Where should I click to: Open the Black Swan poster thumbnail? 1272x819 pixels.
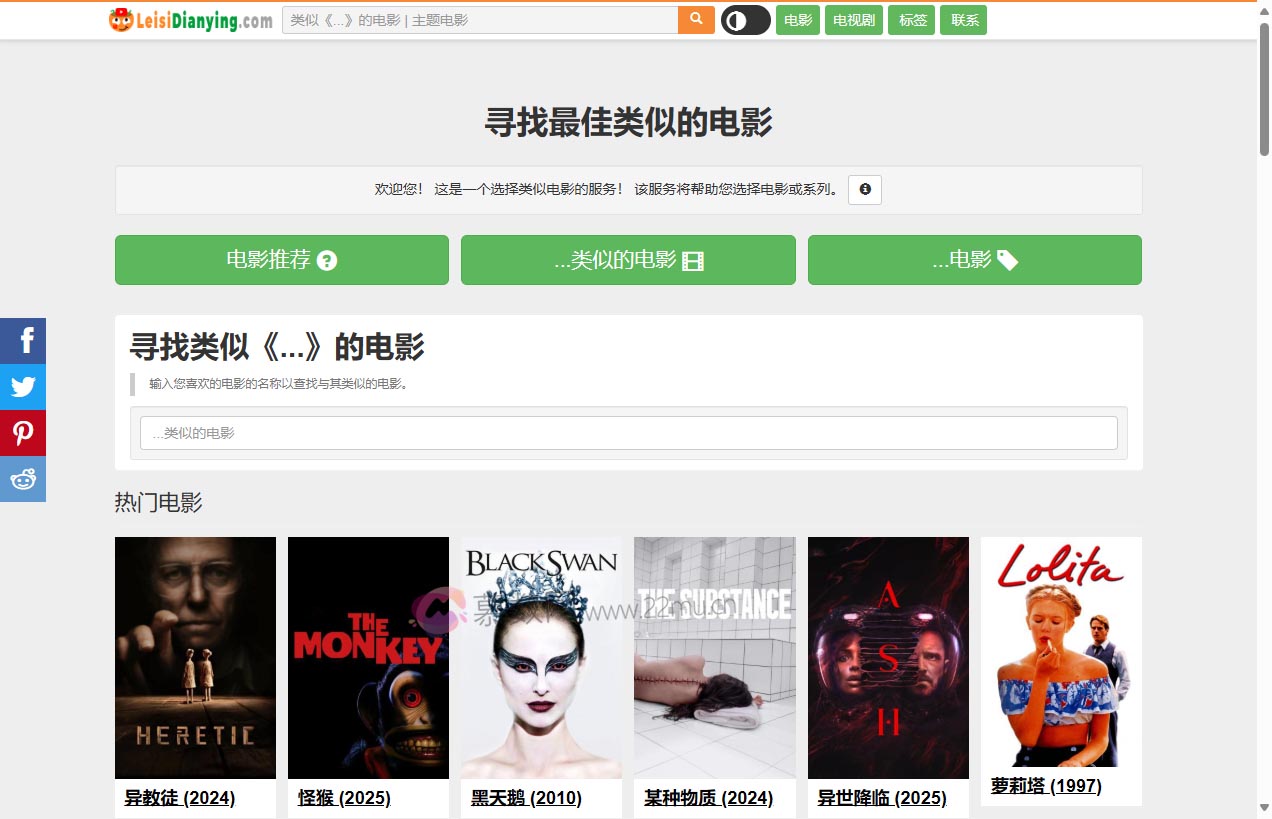click(541, 658)
